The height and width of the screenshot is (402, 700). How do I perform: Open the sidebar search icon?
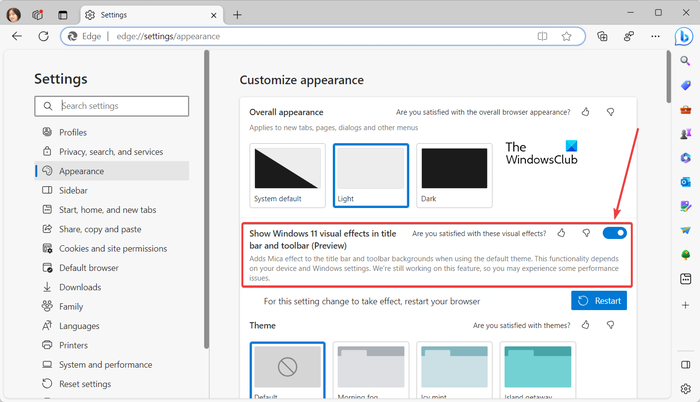pos(685,61)
